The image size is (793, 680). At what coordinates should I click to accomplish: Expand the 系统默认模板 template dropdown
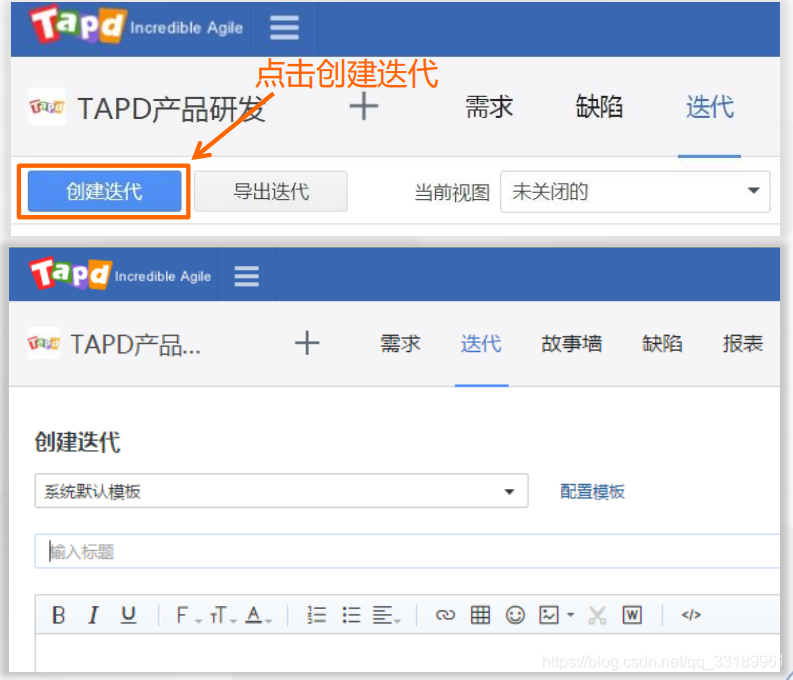coord(282,491)
